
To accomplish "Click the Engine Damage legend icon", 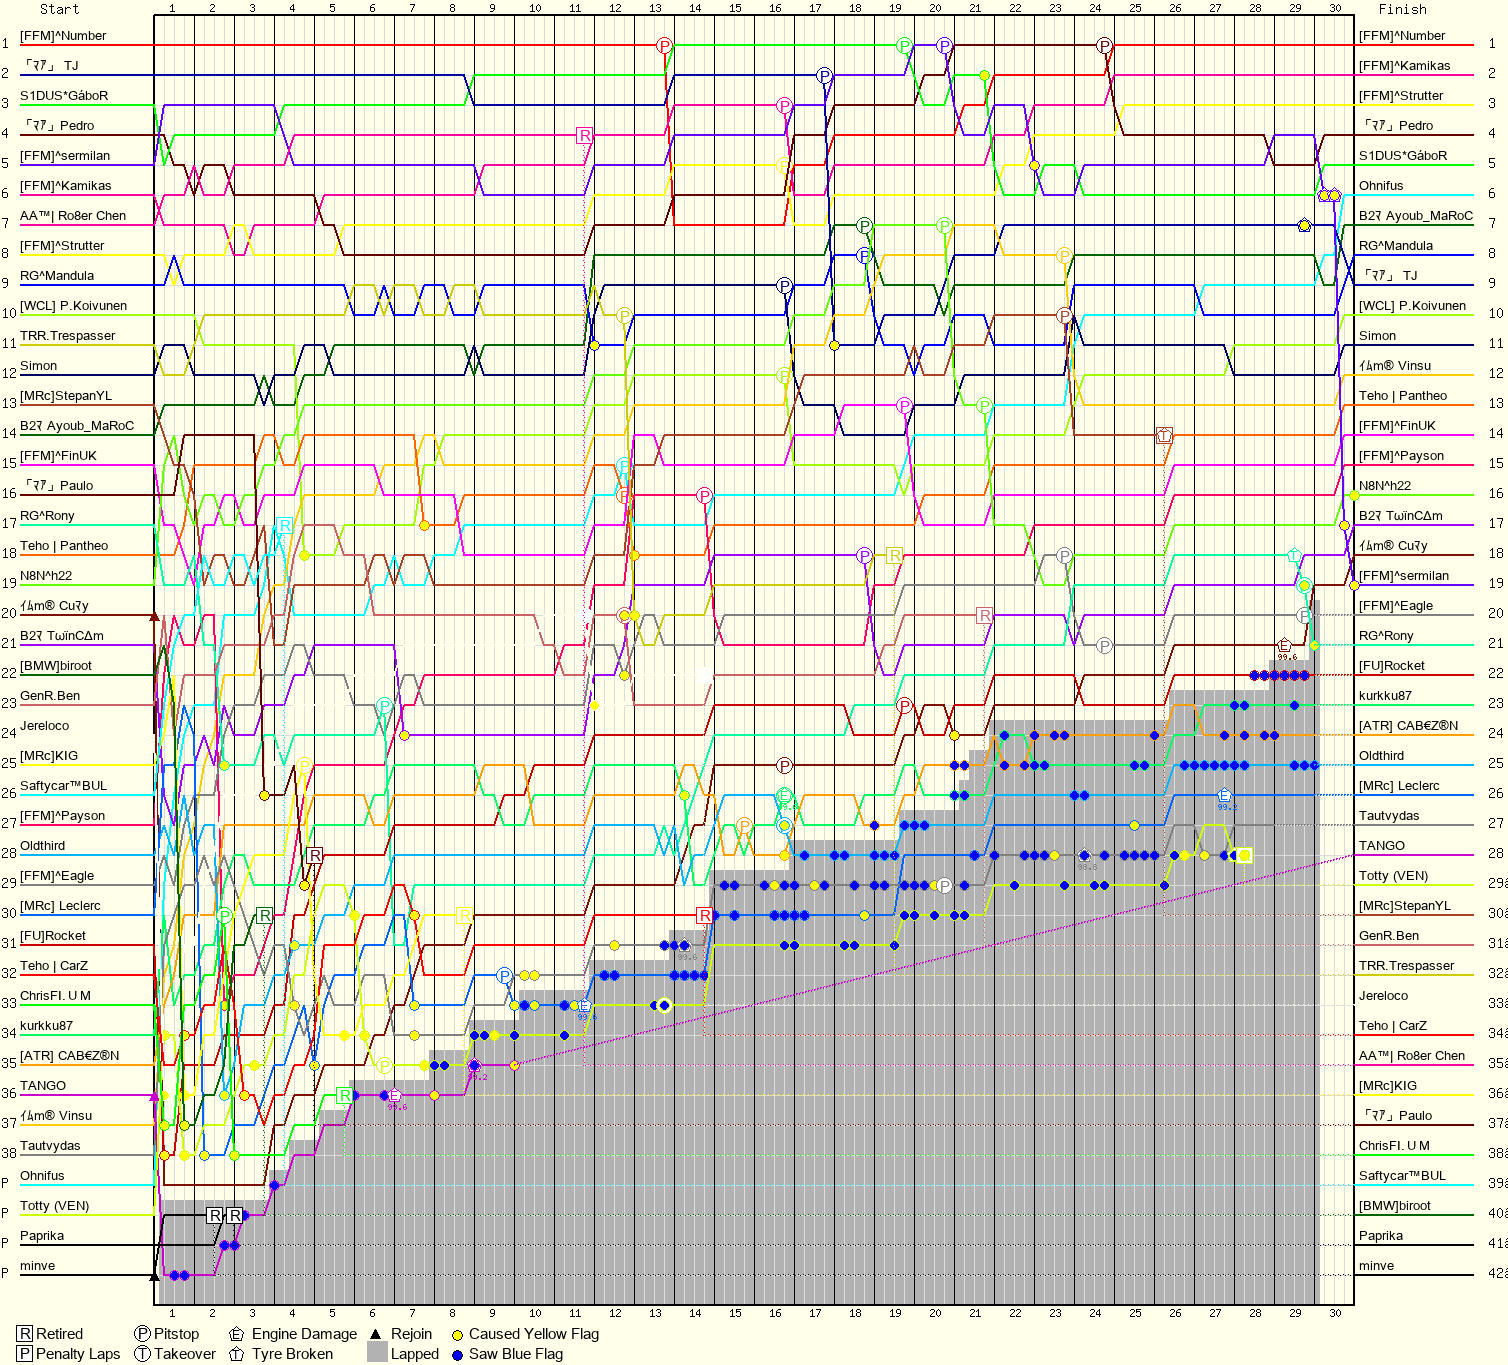I will pos(237,1334).
